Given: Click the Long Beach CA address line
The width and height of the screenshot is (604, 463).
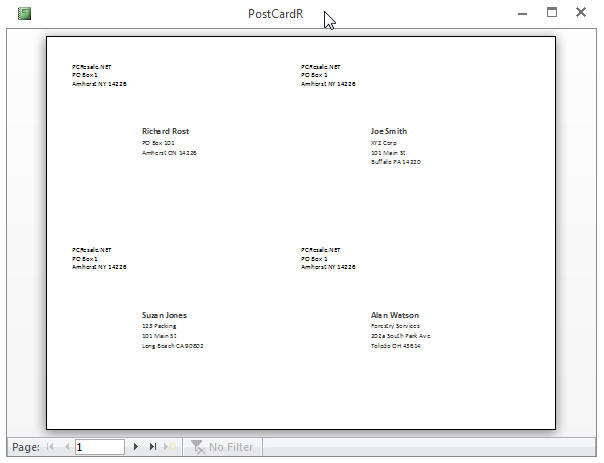Looking at the screenshot, I should (x=172, y=346).
